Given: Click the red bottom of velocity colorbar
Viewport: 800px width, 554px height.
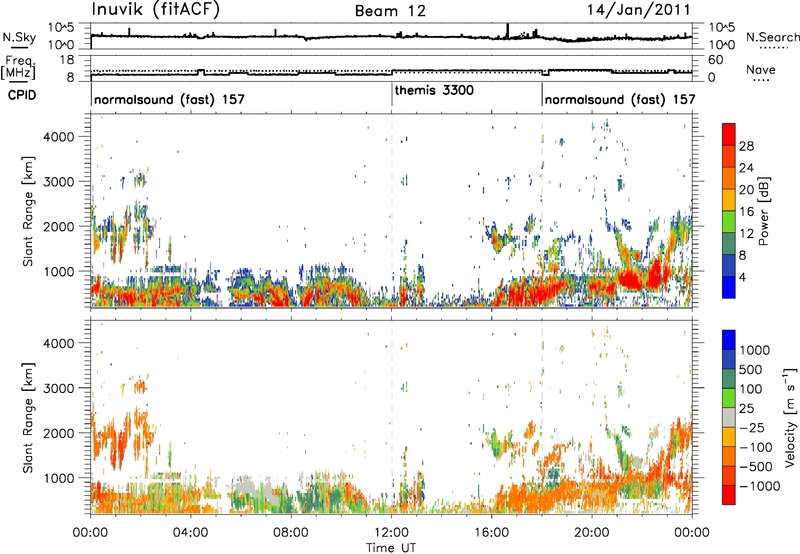Looking at the screenshot, I should pos(729,495).
